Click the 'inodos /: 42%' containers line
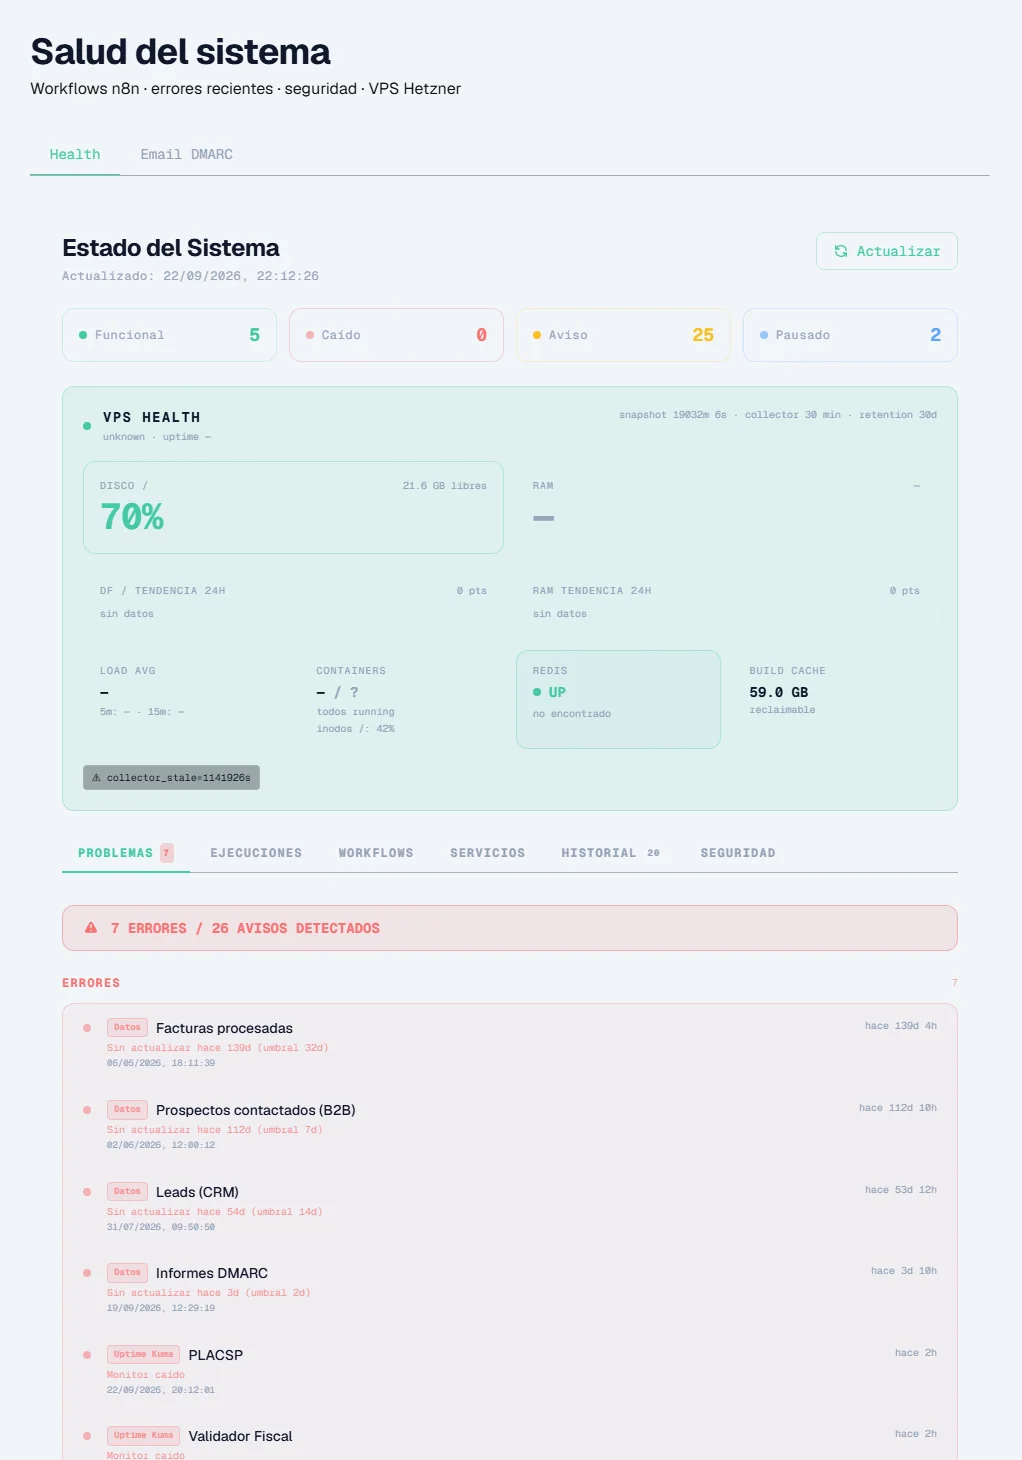This screenshot has height=1460, width=1022. click(356, 729)
